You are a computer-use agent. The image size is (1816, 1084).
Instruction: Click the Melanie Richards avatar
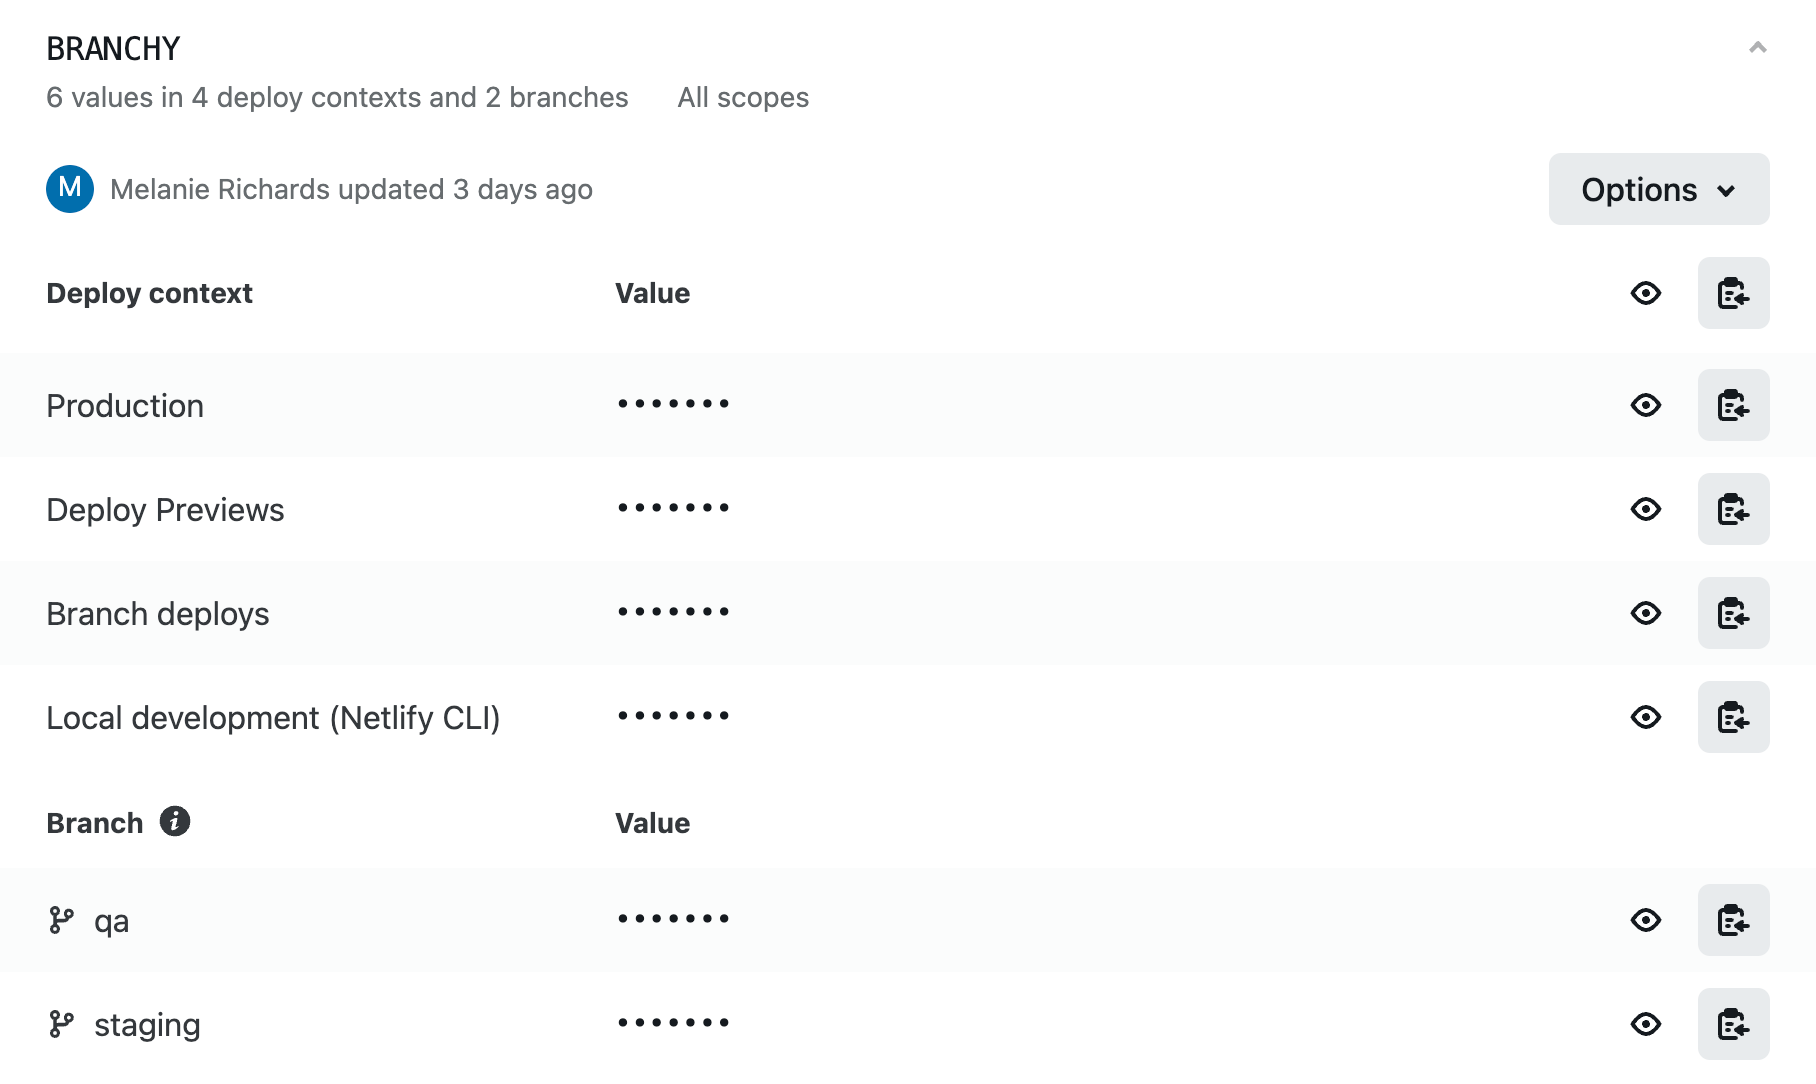[x=70, y=189]
